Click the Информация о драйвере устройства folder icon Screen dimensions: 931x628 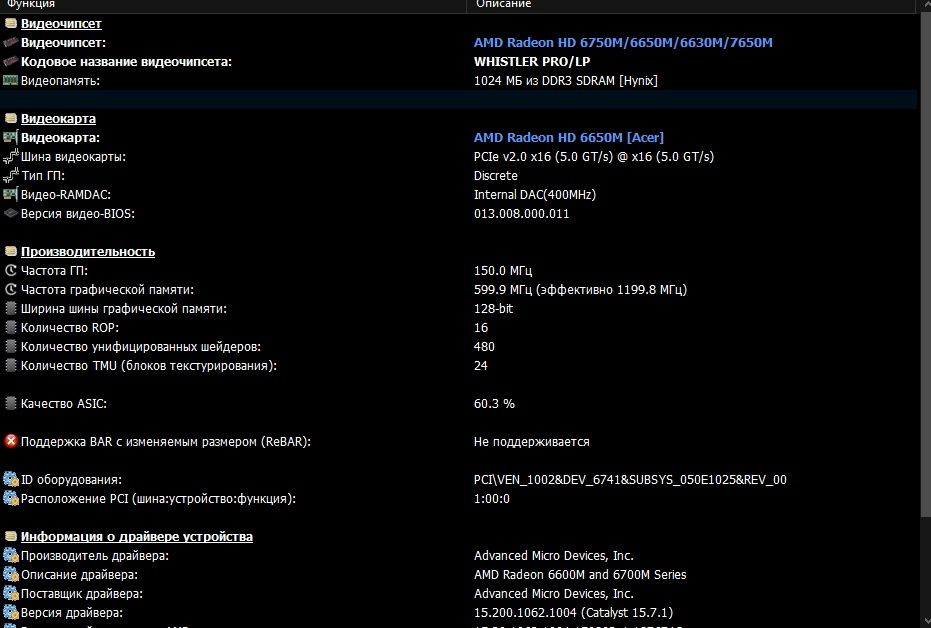[x=11, y=536]
